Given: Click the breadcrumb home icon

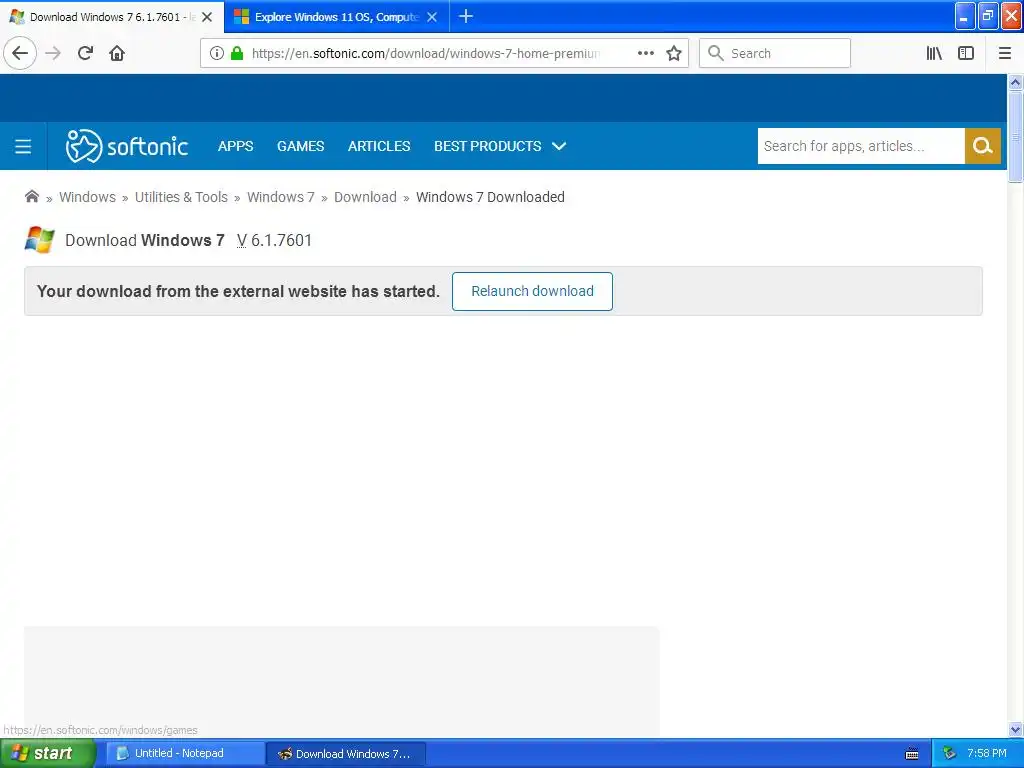Looking at the screenshot, I should 31,197.
